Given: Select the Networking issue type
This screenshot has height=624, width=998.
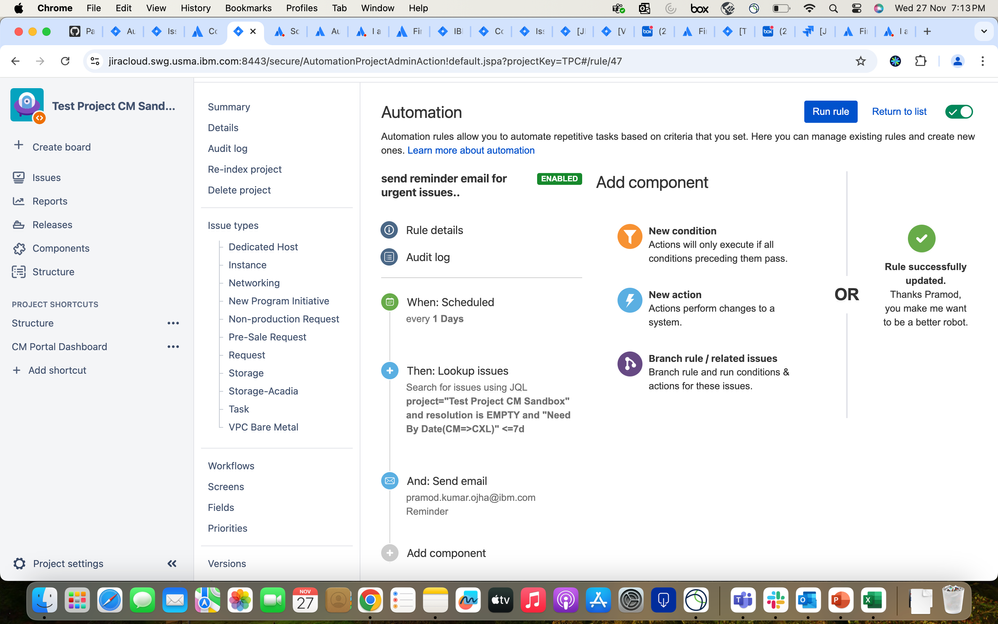Looking at the screenshot, I should (x=254, y=283).
